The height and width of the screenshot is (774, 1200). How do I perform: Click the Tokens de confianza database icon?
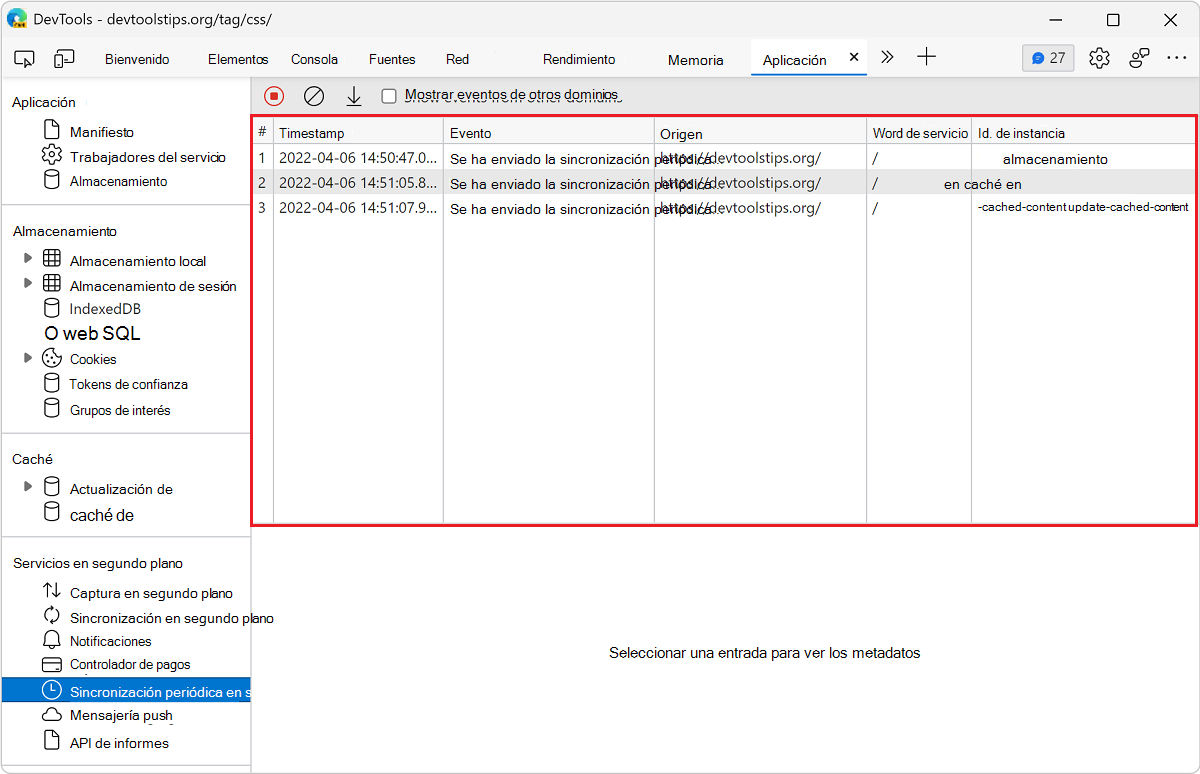coord(52,383)
